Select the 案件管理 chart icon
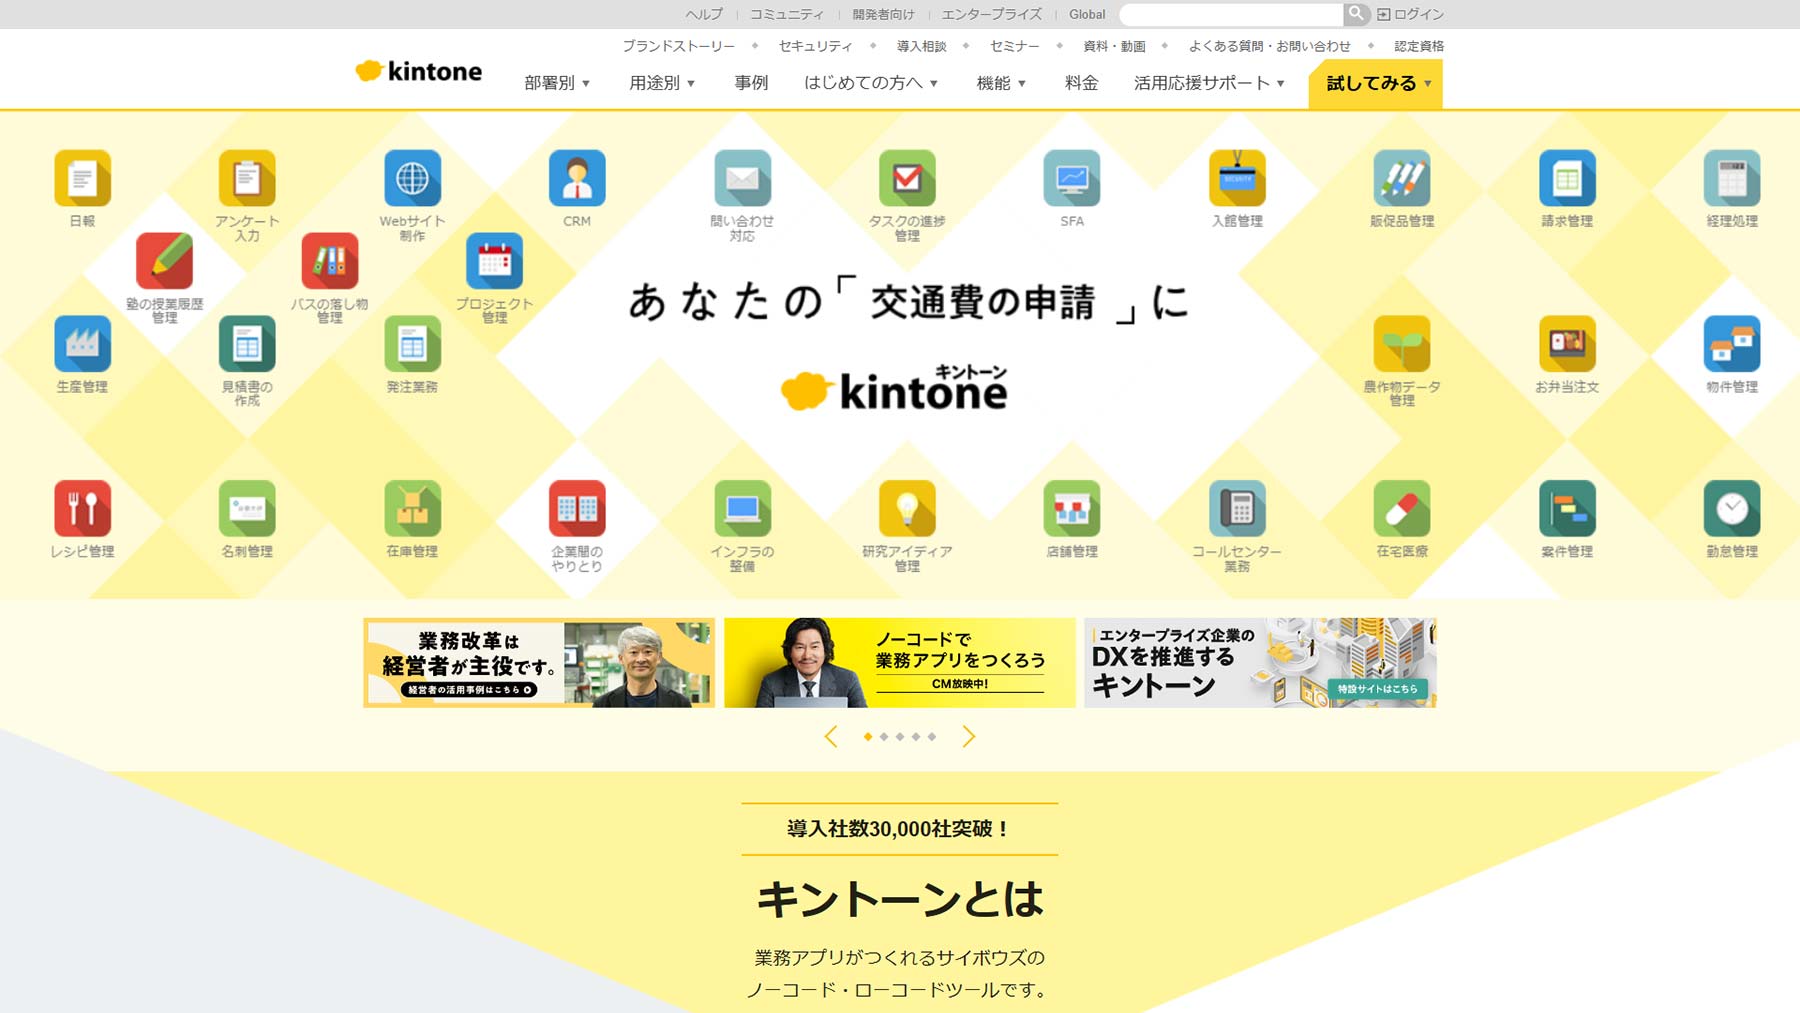Viewport: 1800px width, 1013px height. point(1567,509)
